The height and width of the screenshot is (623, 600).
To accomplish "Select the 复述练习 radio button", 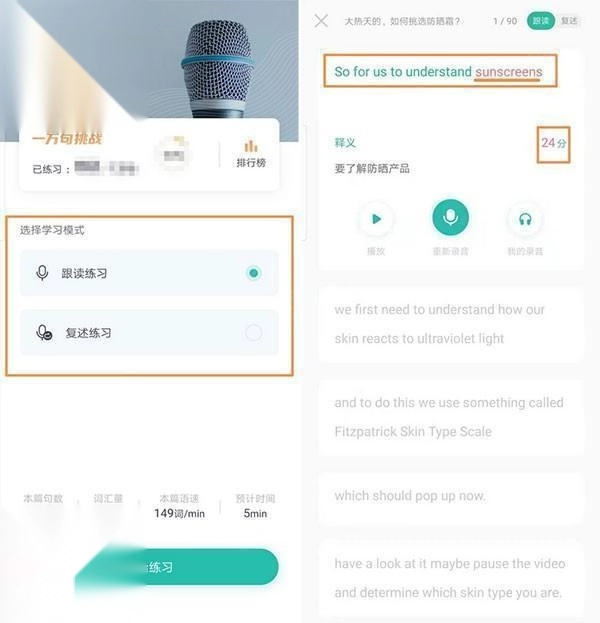I will coord(254,333).
